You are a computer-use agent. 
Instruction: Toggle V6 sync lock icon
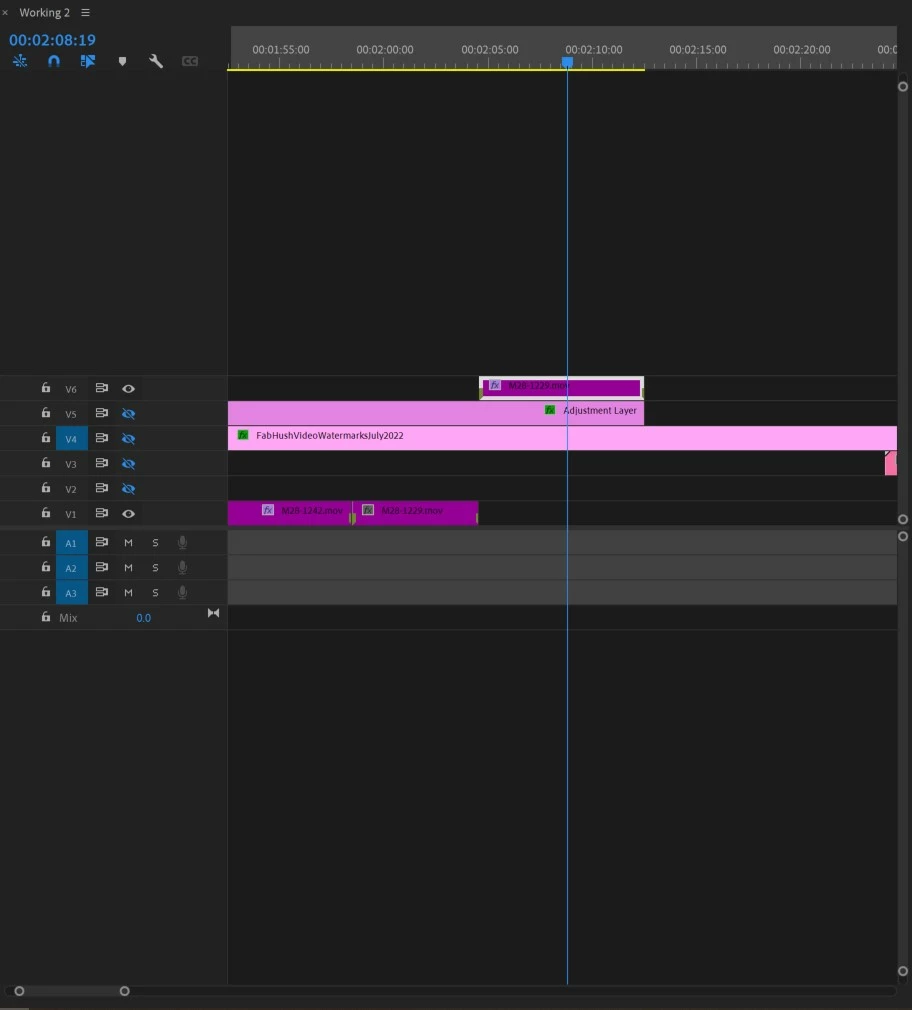click(102, 388)
